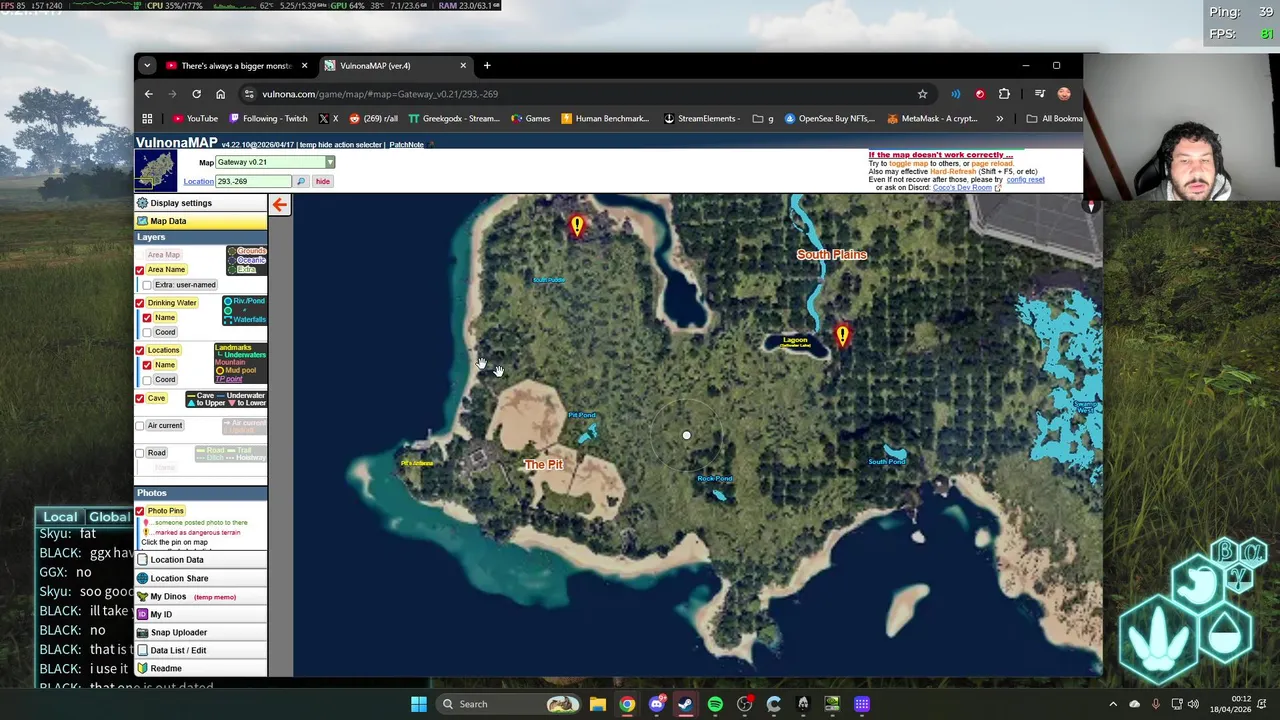1280x720 pixels.
Task: Open Spotify from the taskbar
Action: (x=715, y=704)
